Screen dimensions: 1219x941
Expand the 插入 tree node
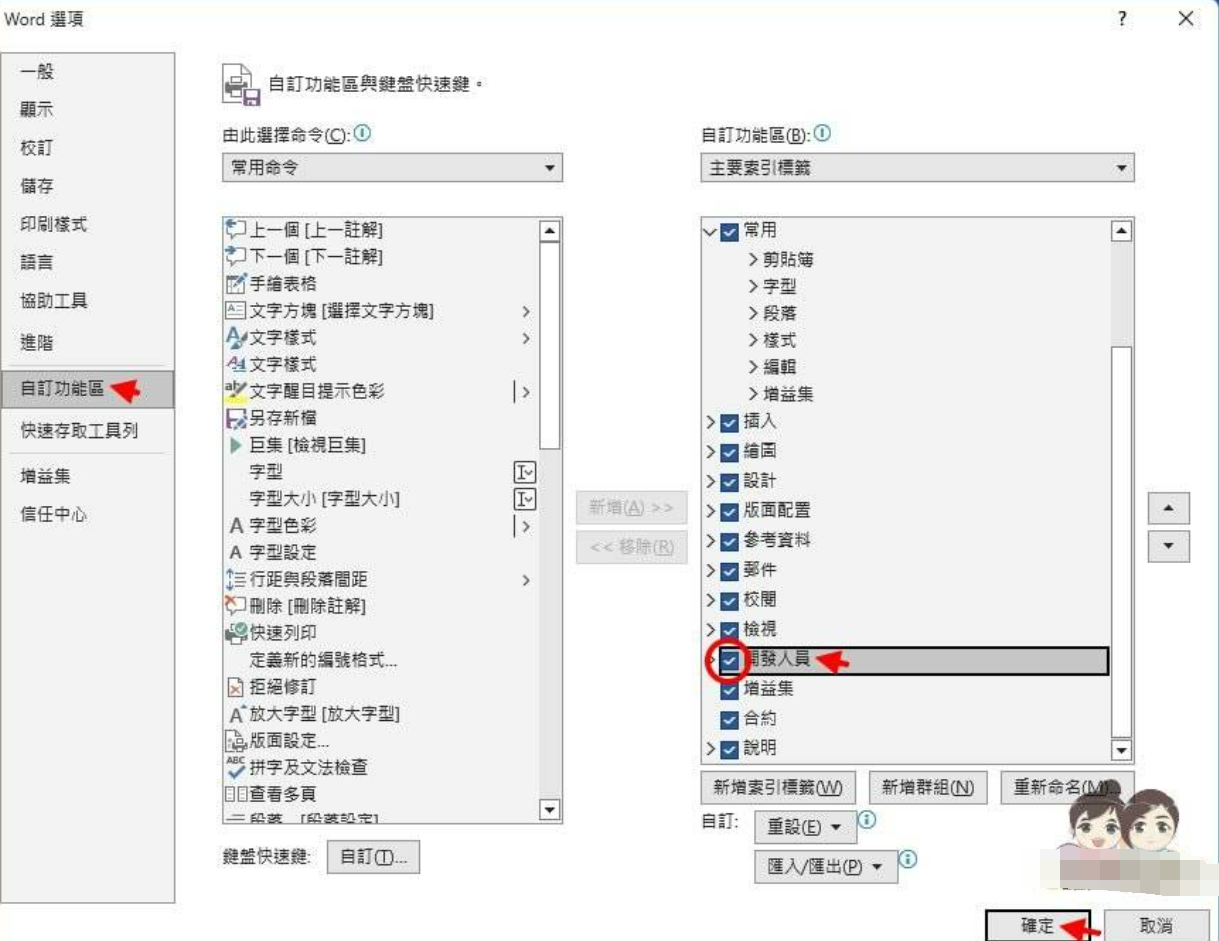pyautogui.click(x=710, y=422)
